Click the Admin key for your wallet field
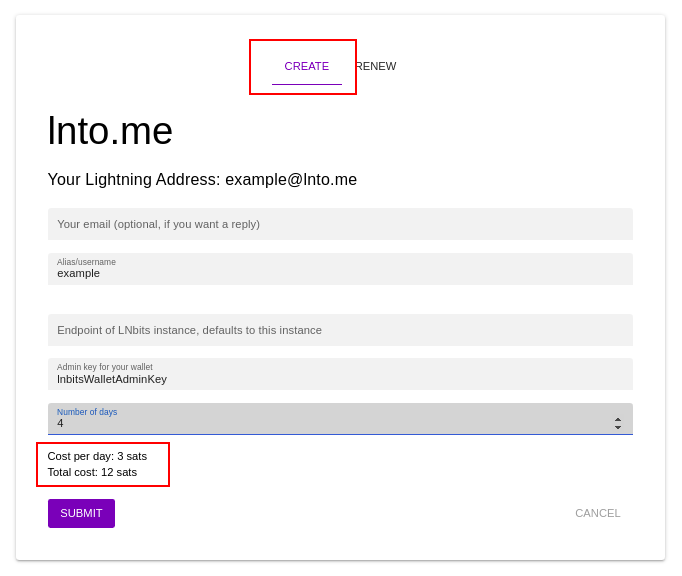 pos(340,374)
